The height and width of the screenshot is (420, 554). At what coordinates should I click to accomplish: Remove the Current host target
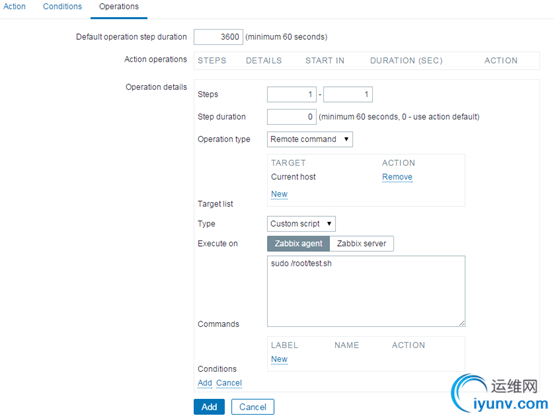pos(397,177)
